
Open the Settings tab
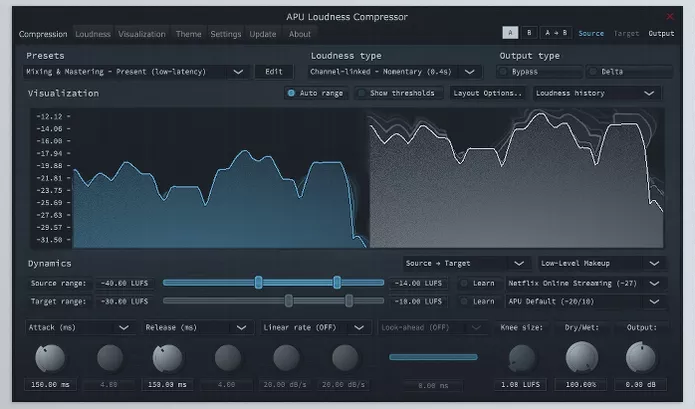click(226, 34)
